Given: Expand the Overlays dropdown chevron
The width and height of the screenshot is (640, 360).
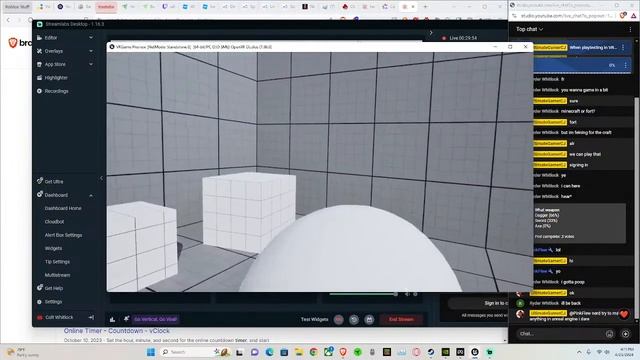Looking at the screenshot, I should [91, 51].
